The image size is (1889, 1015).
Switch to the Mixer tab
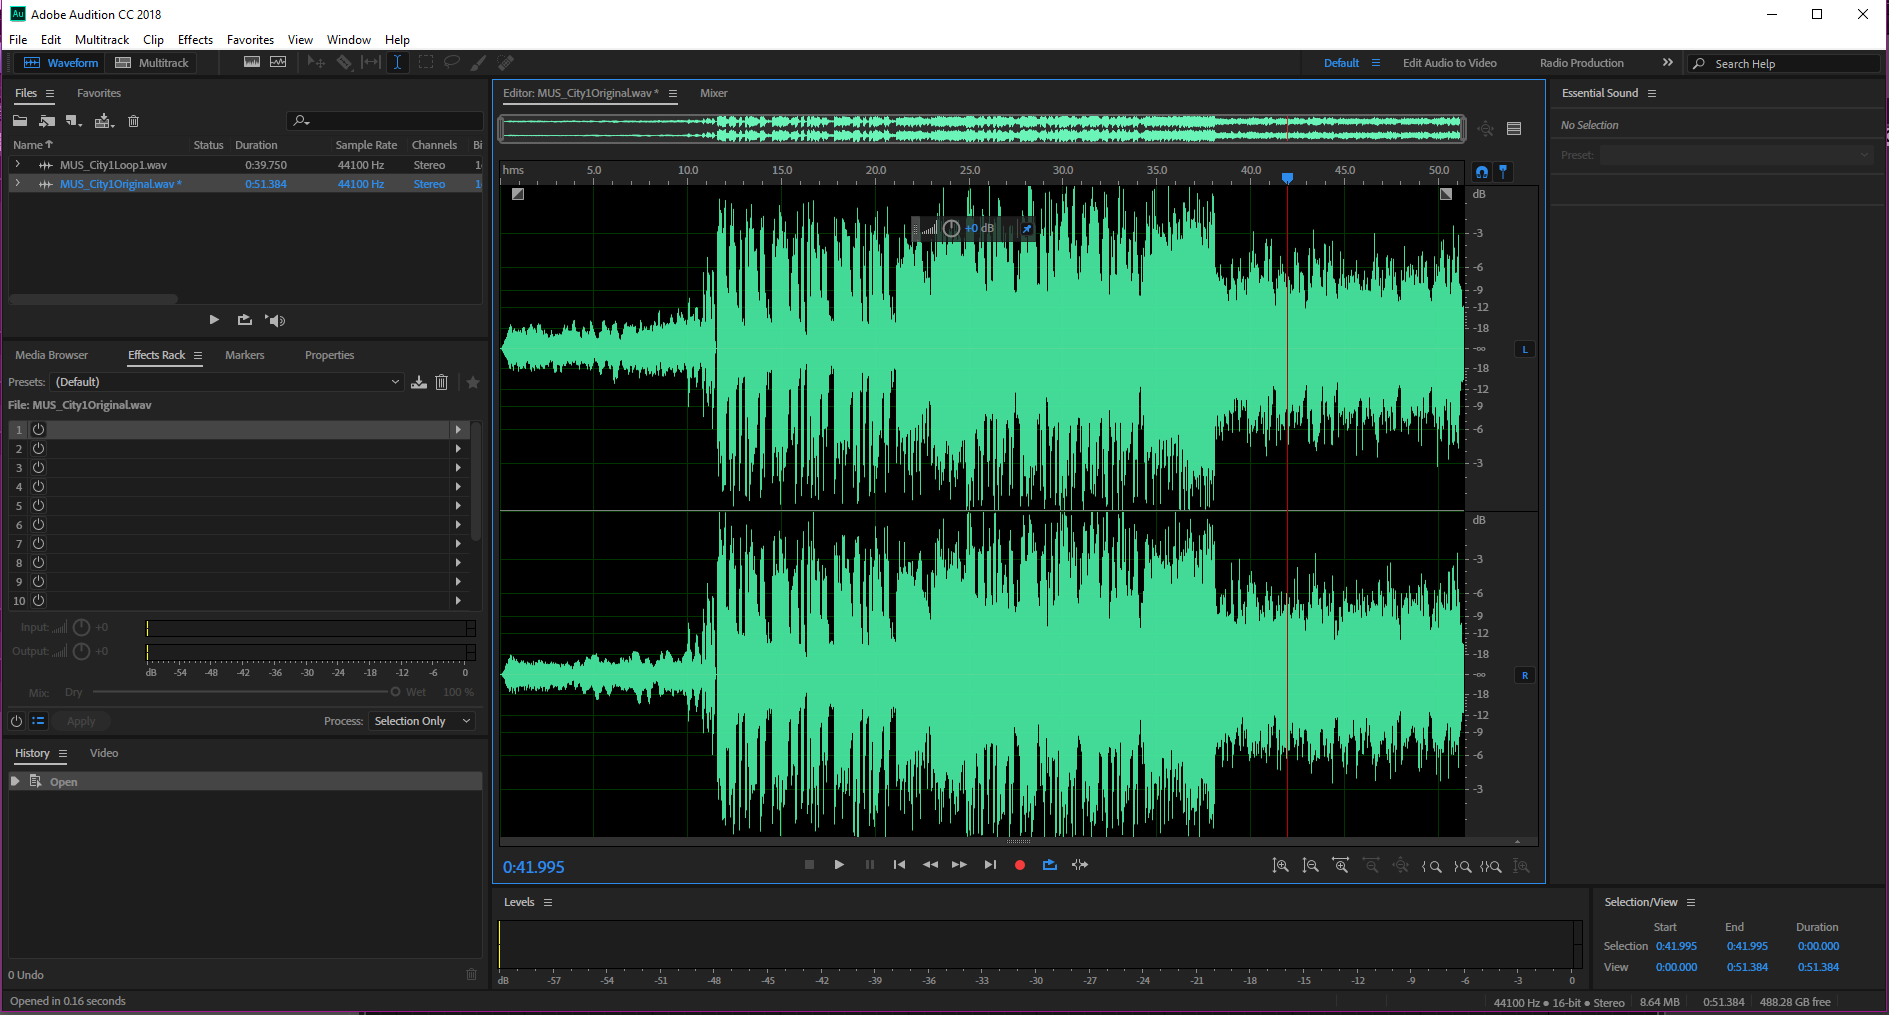point(713,92)
